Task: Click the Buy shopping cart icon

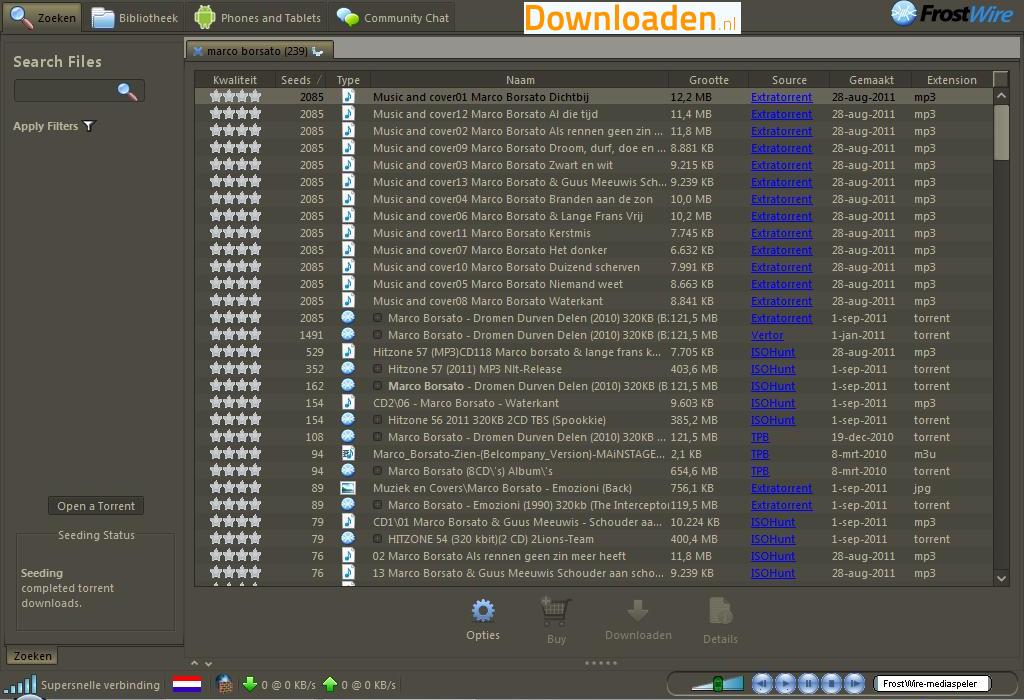Action: coord(556,612)
